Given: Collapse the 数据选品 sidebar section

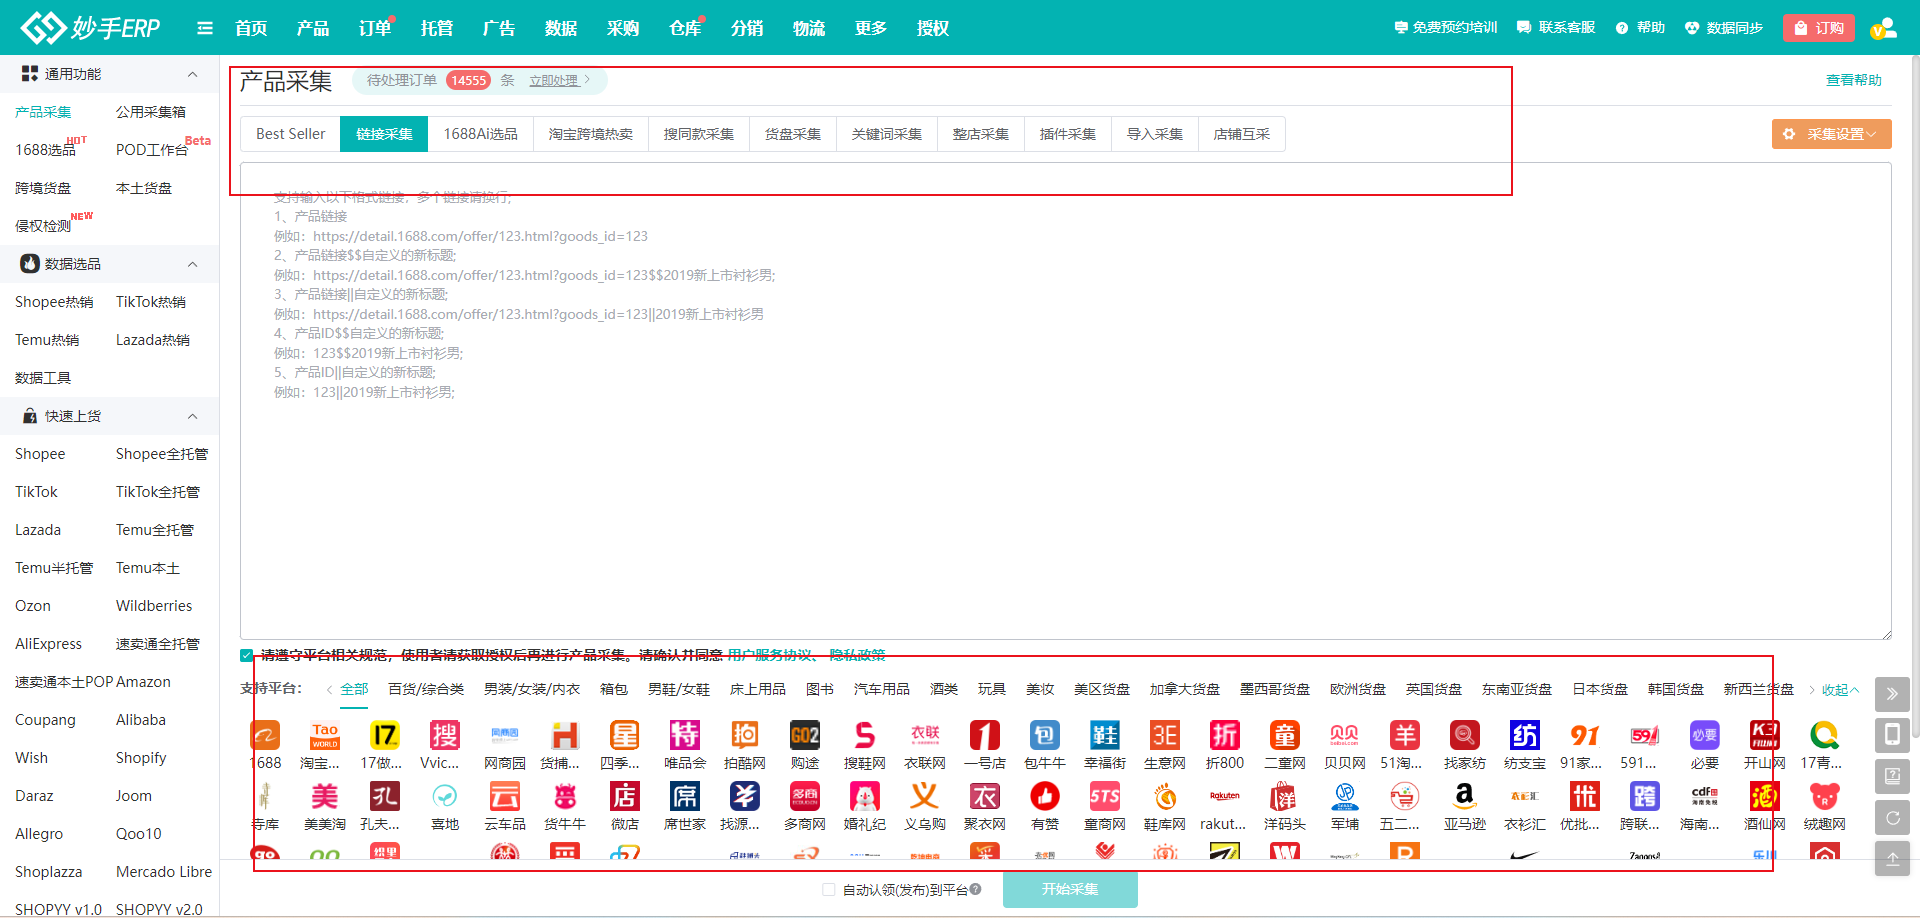Looking at the screenshot, I should click(x=193, y=264).
